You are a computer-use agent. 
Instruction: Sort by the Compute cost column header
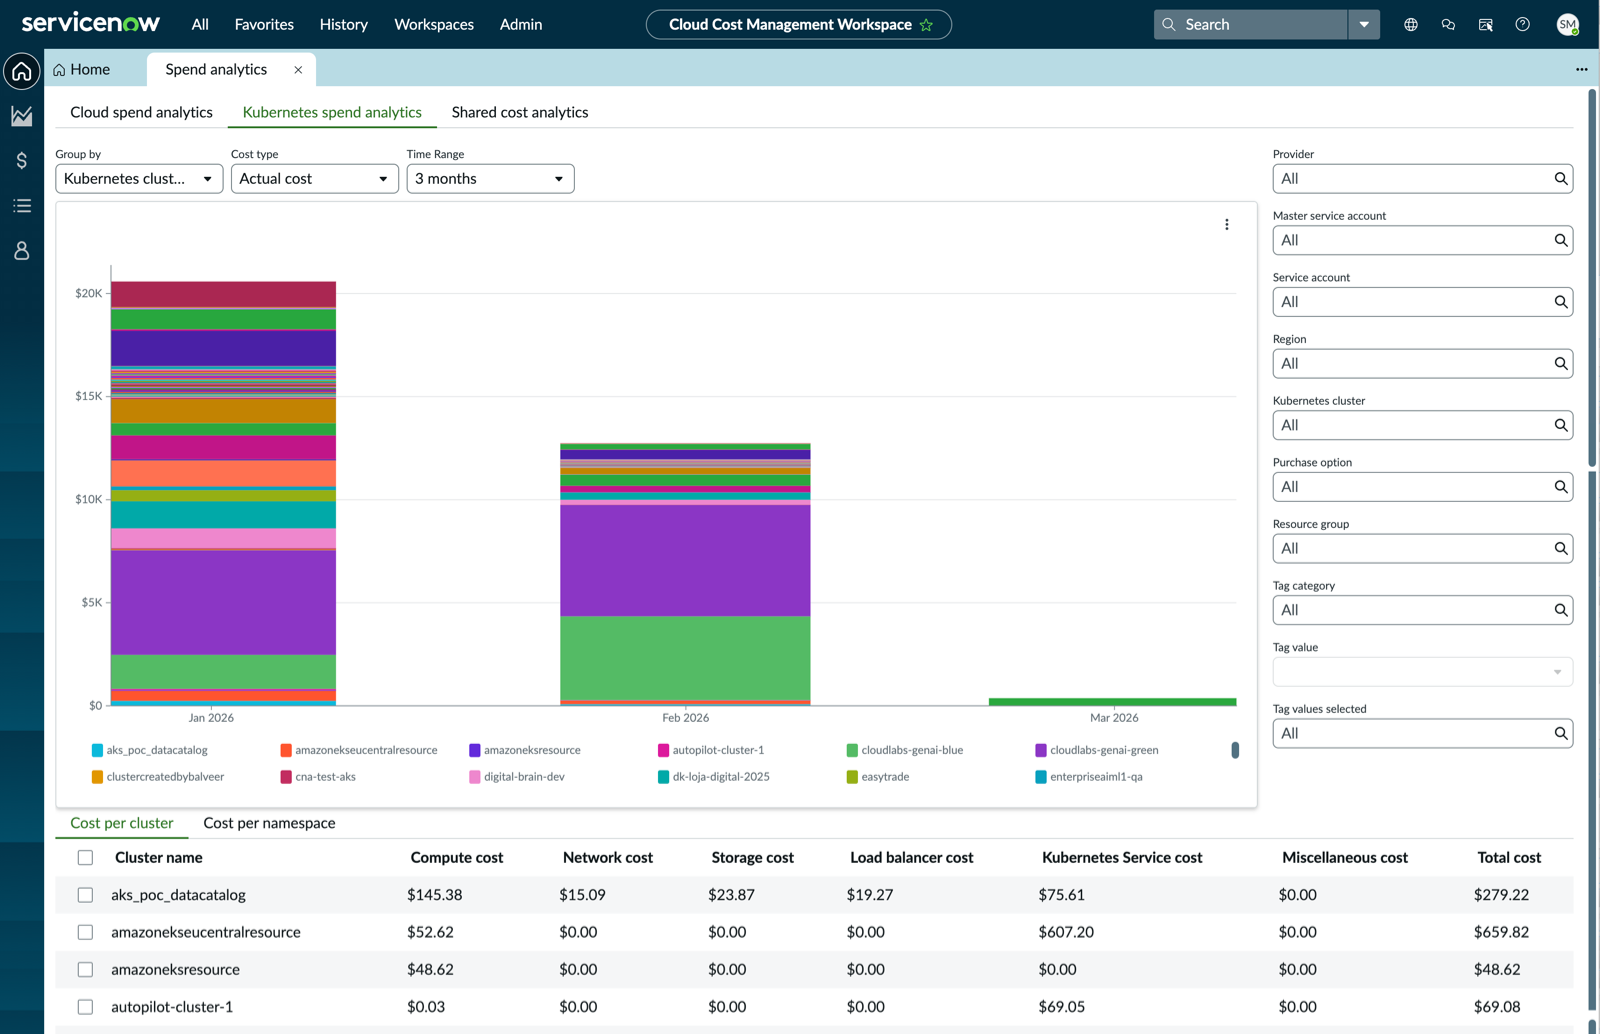pyautogui.click(x=457, y=858)
